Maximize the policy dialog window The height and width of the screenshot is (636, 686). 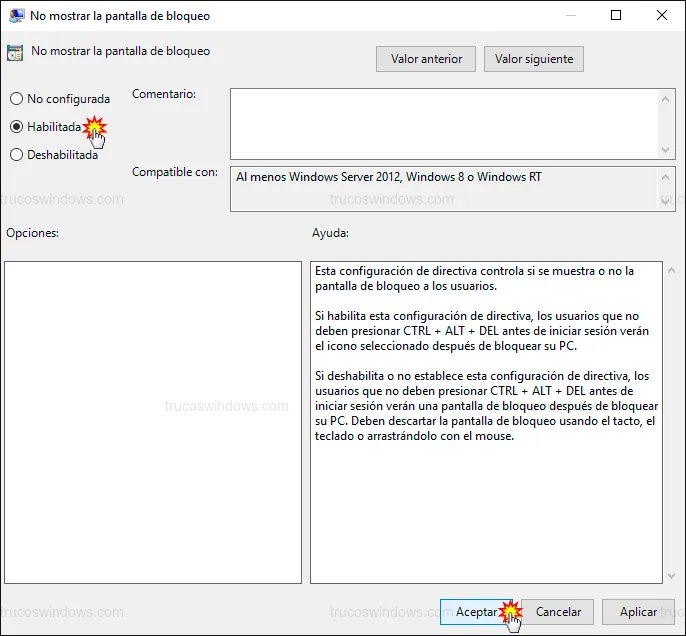(616, 16)
